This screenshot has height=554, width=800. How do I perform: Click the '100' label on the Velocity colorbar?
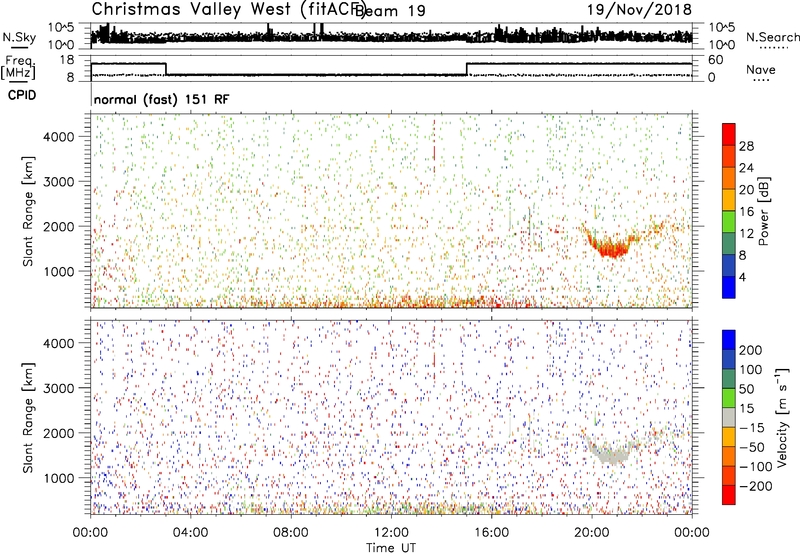point(751,370)
